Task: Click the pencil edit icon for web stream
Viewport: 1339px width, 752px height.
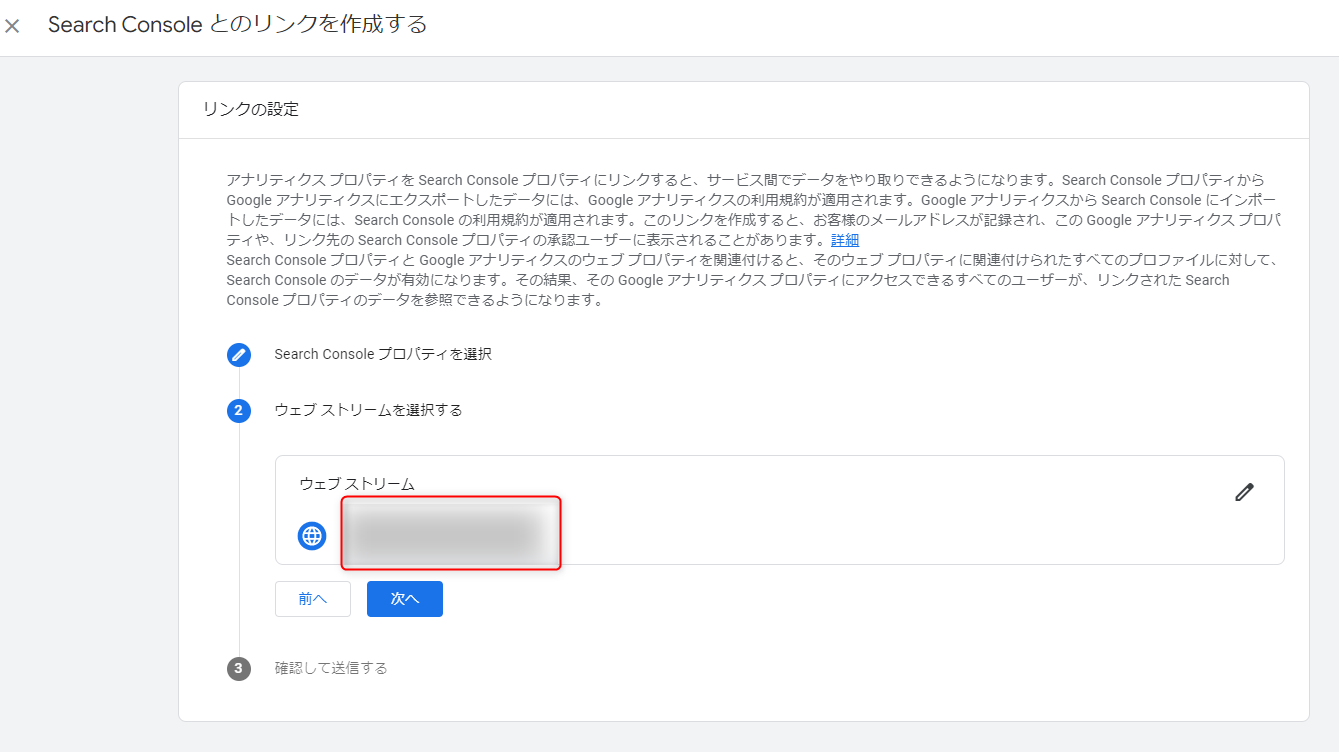Action: (x=1244, y=492)
